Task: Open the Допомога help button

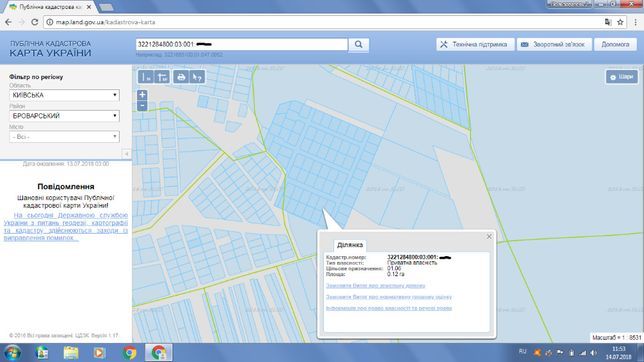Action: tap(615, 44)
